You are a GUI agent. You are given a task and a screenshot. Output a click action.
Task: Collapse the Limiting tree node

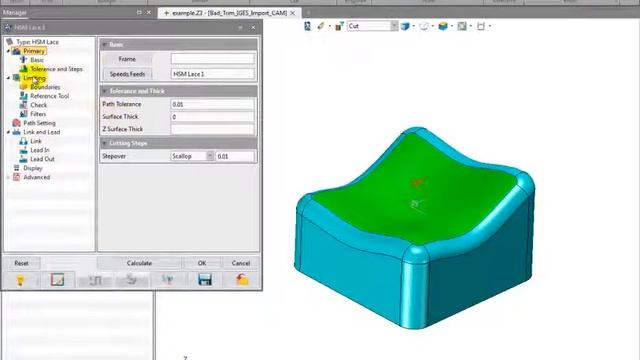click(8, 78)
